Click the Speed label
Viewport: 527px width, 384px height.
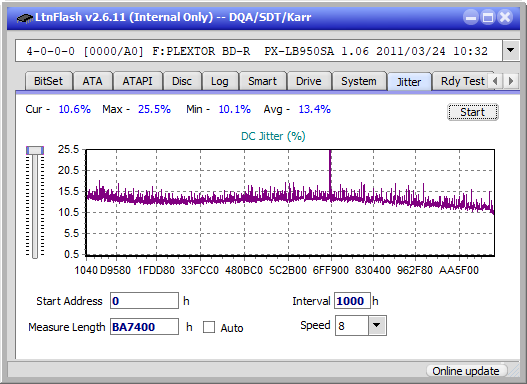[x=315, y=325]
